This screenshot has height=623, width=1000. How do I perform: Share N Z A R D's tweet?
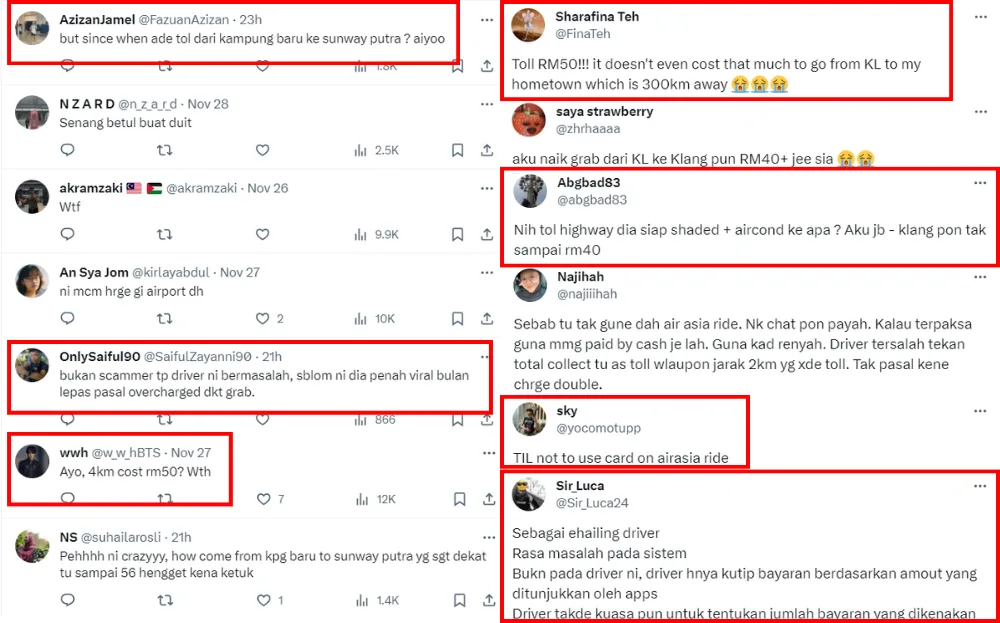click(x=486, y=150)
